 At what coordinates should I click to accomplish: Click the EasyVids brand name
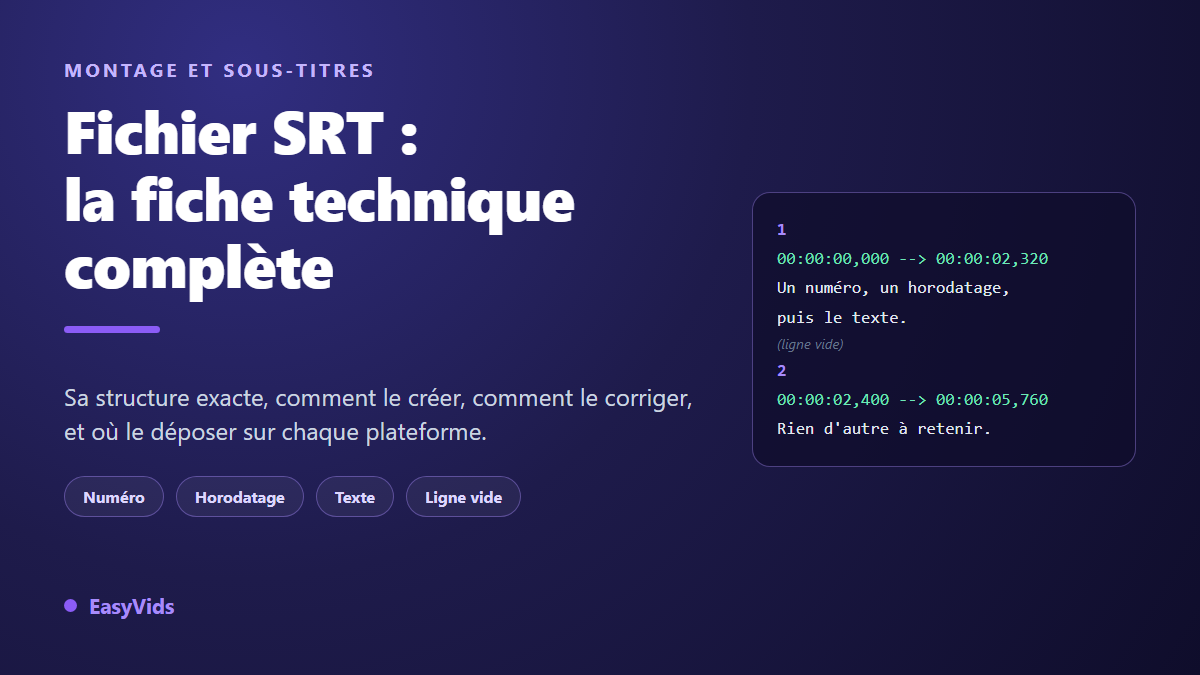click(131, 606)
